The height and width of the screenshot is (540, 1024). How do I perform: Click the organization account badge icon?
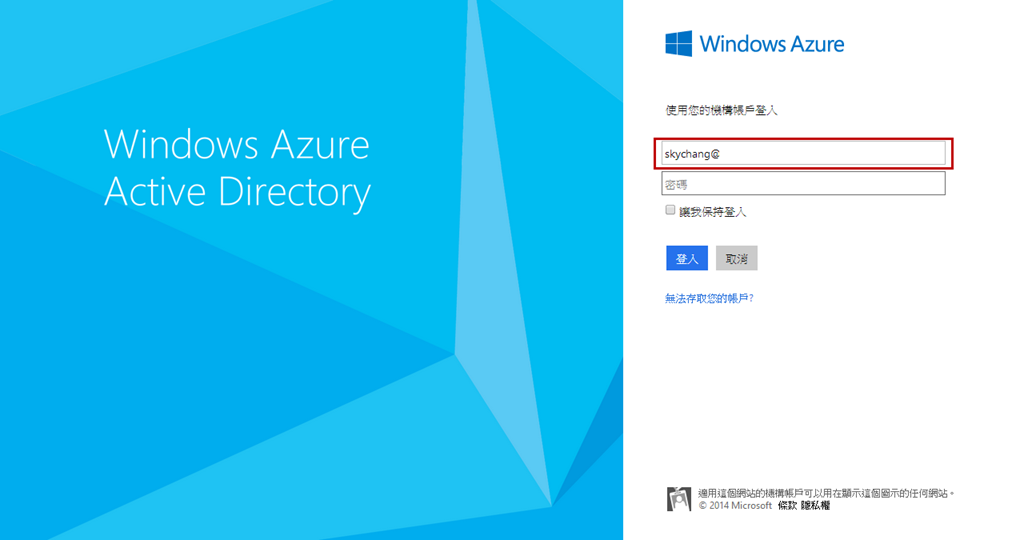click(679, 499)
